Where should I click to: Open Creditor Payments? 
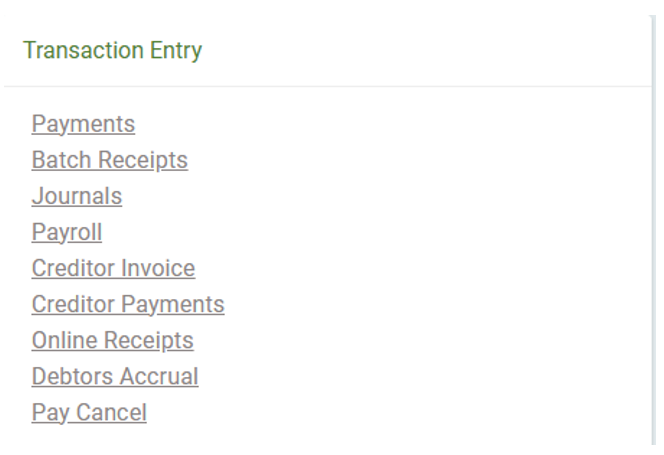point(128,304)
